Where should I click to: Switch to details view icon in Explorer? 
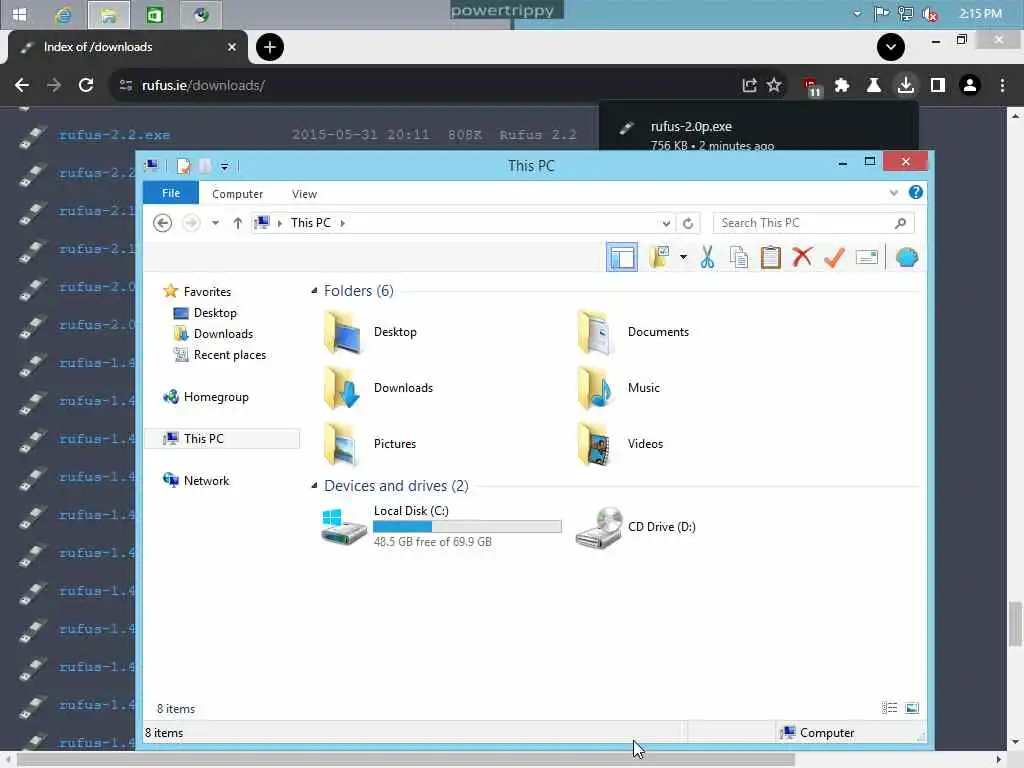click(889, 709)
